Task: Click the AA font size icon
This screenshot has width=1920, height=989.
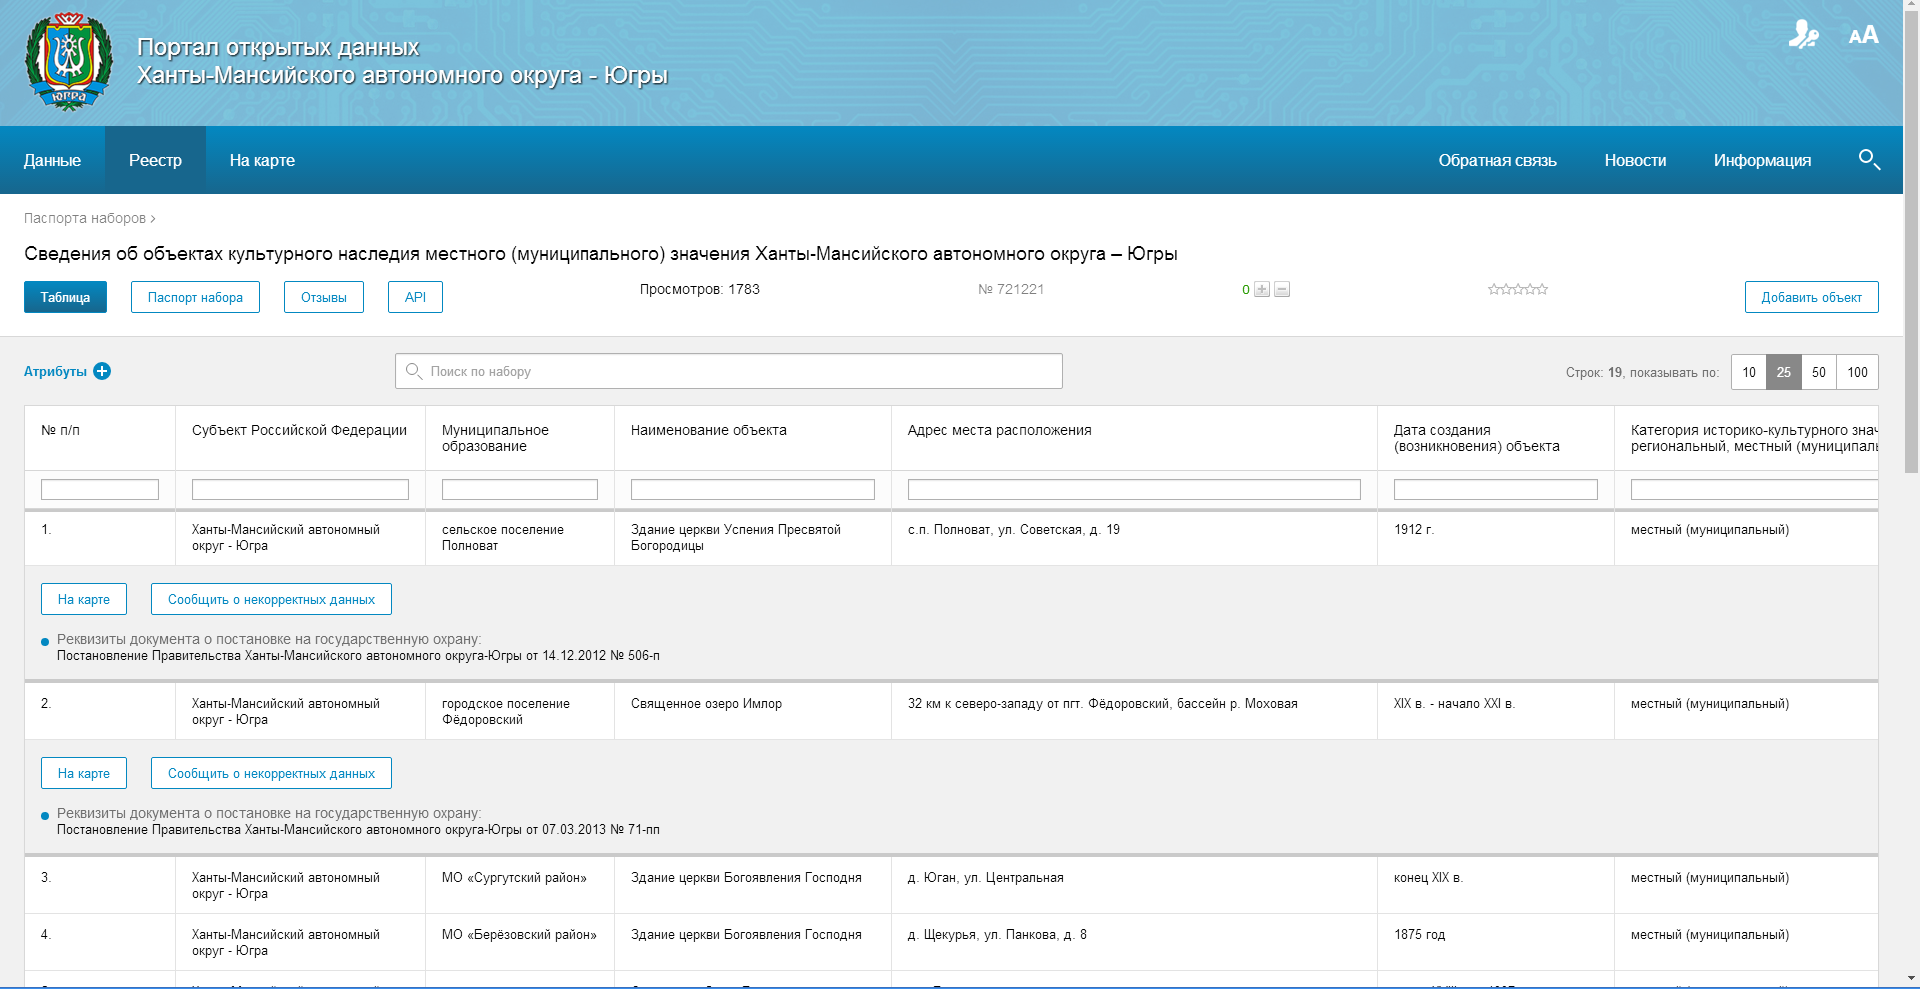Action: tap(1863, 36)
